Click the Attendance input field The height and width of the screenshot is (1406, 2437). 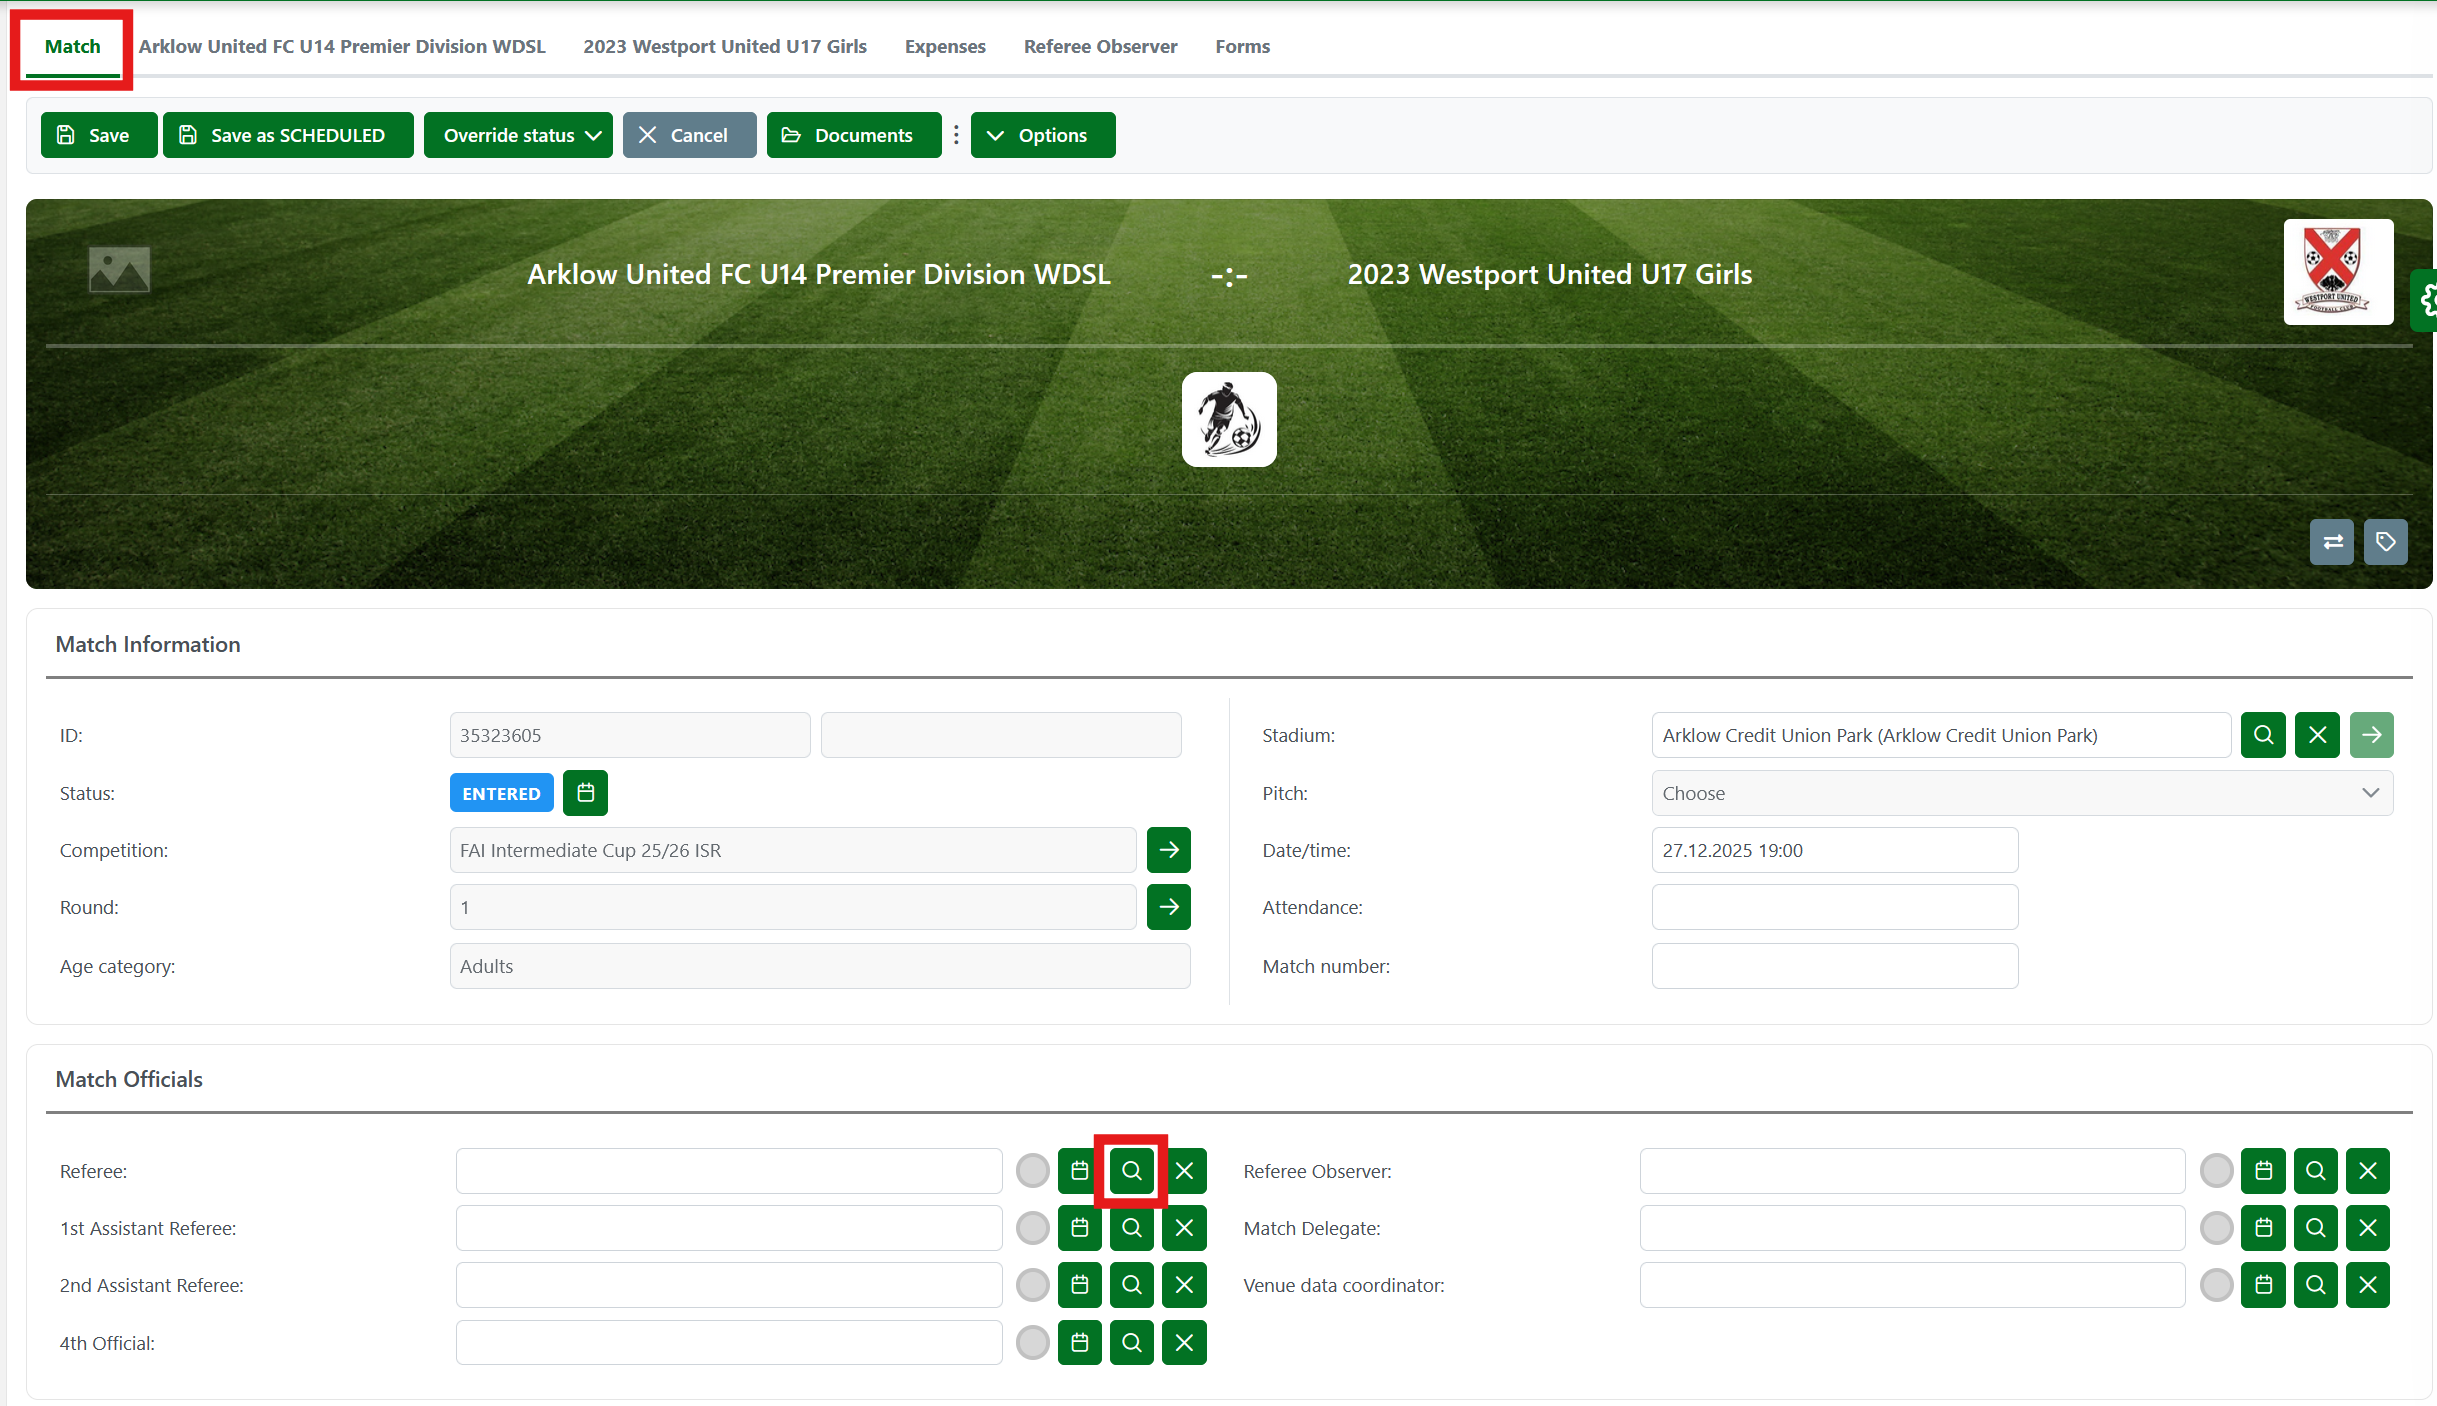pos(1834,907)
